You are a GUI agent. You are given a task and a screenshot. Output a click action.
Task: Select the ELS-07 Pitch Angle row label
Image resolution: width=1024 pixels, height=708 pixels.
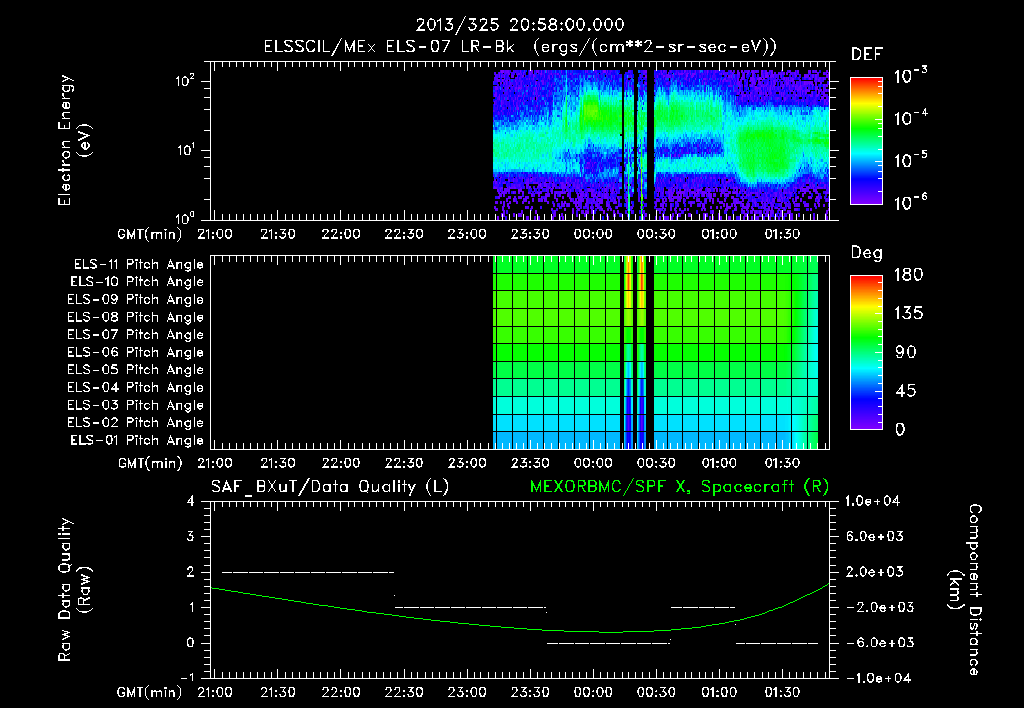135,334
